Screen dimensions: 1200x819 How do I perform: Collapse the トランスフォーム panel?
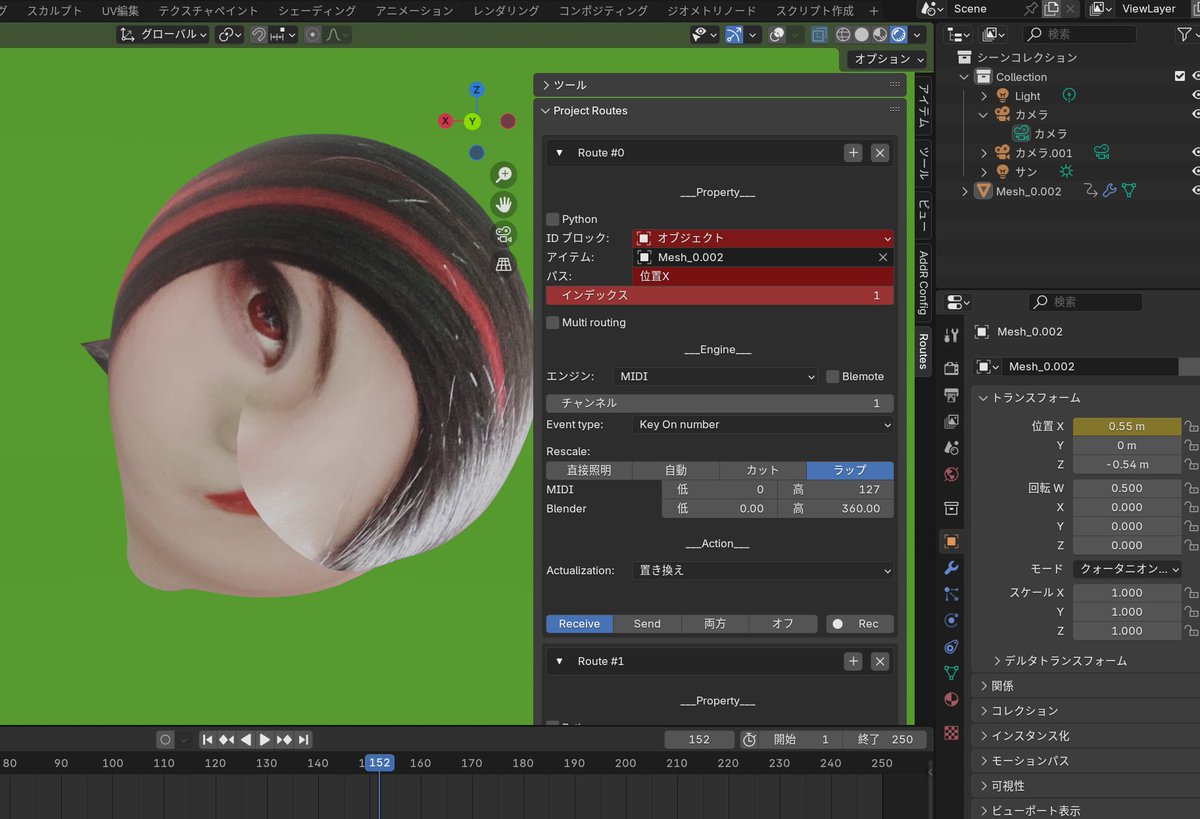1035,398
